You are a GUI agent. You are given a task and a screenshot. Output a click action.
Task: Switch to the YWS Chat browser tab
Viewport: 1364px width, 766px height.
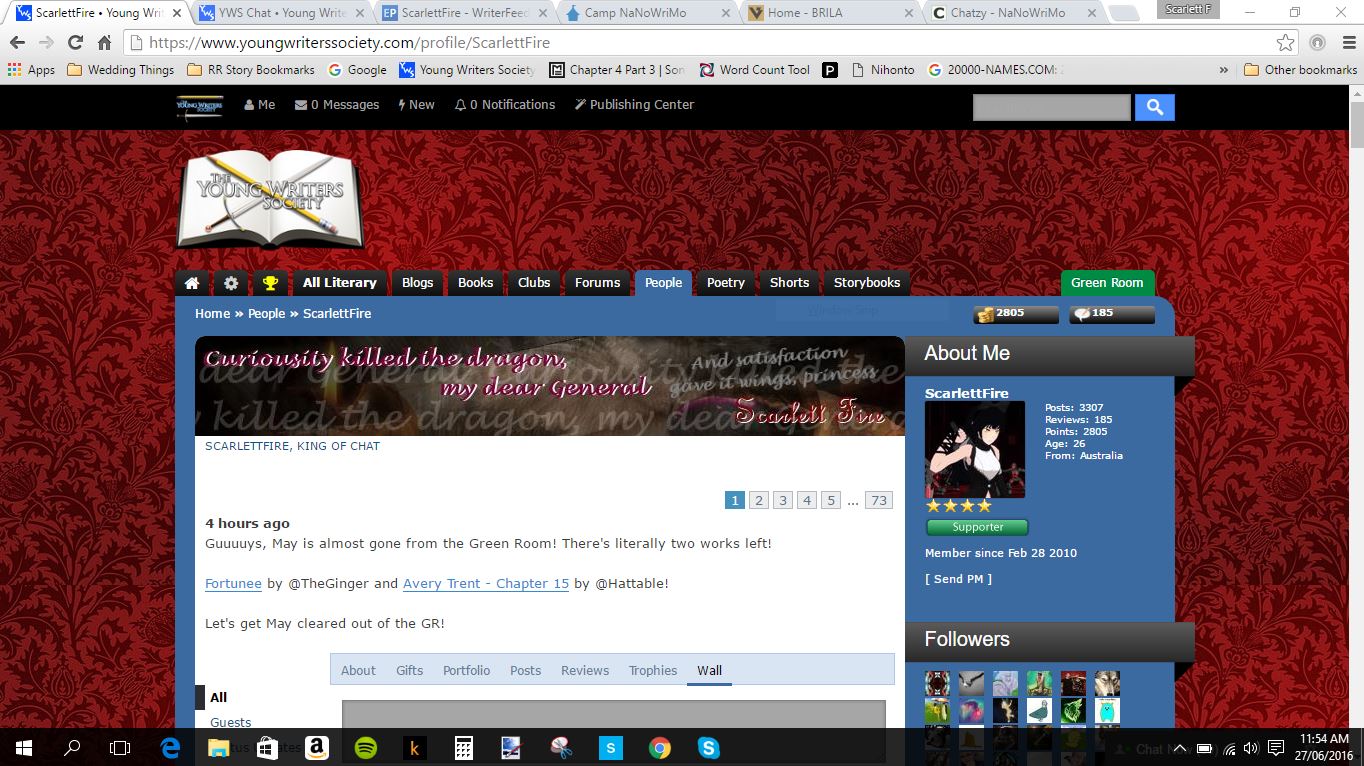[280, 13]
